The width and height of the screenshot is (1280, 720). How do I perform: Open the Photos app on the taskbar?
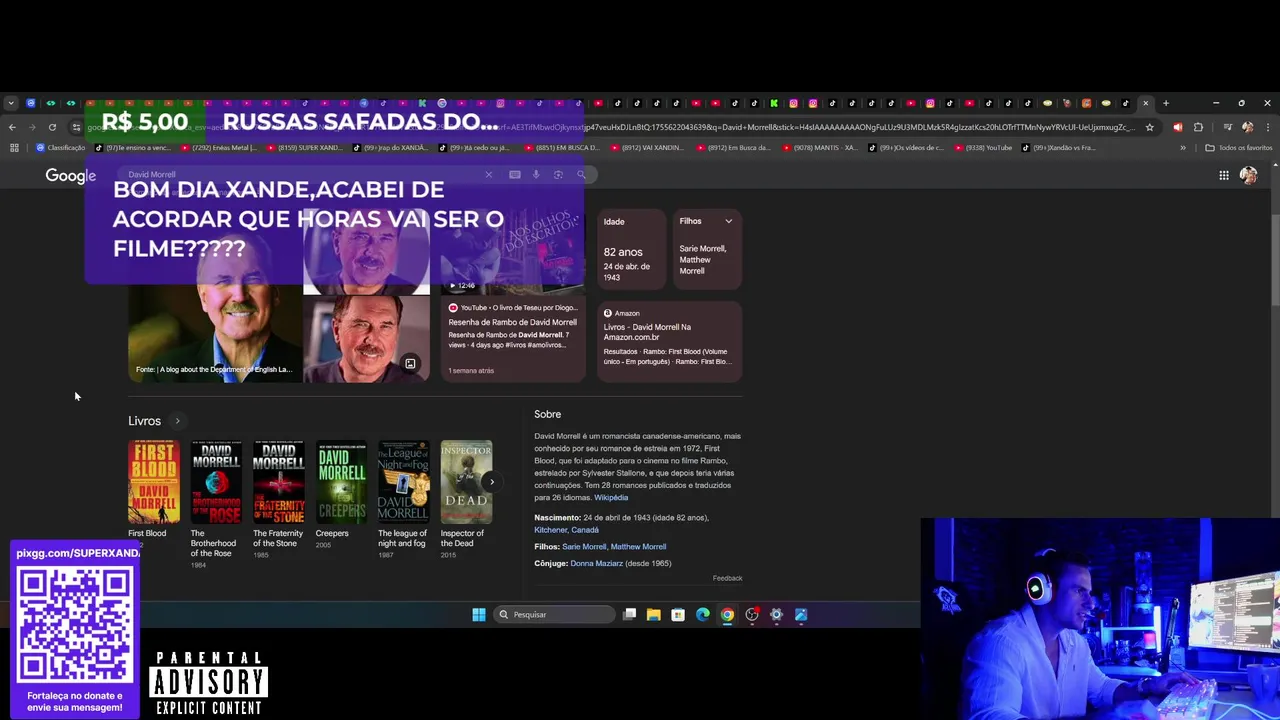coord(801,614)
